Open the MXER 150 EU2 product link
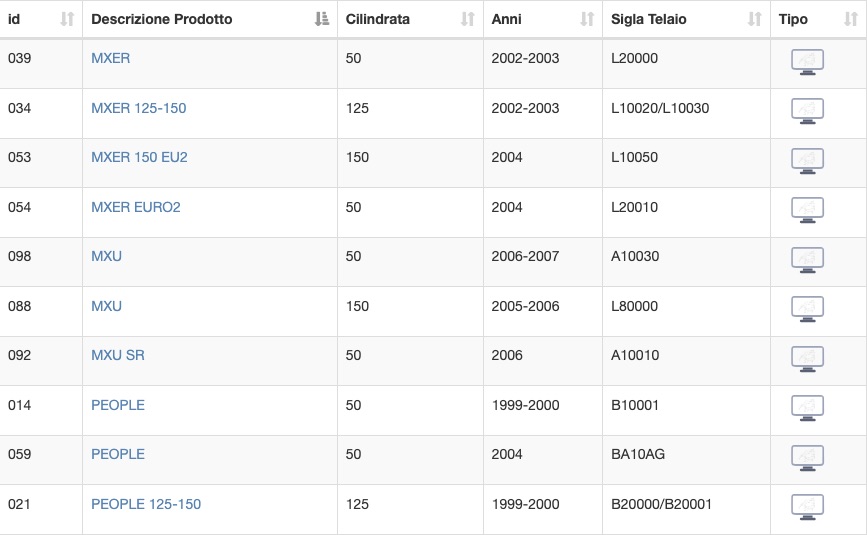 point(139,158)
